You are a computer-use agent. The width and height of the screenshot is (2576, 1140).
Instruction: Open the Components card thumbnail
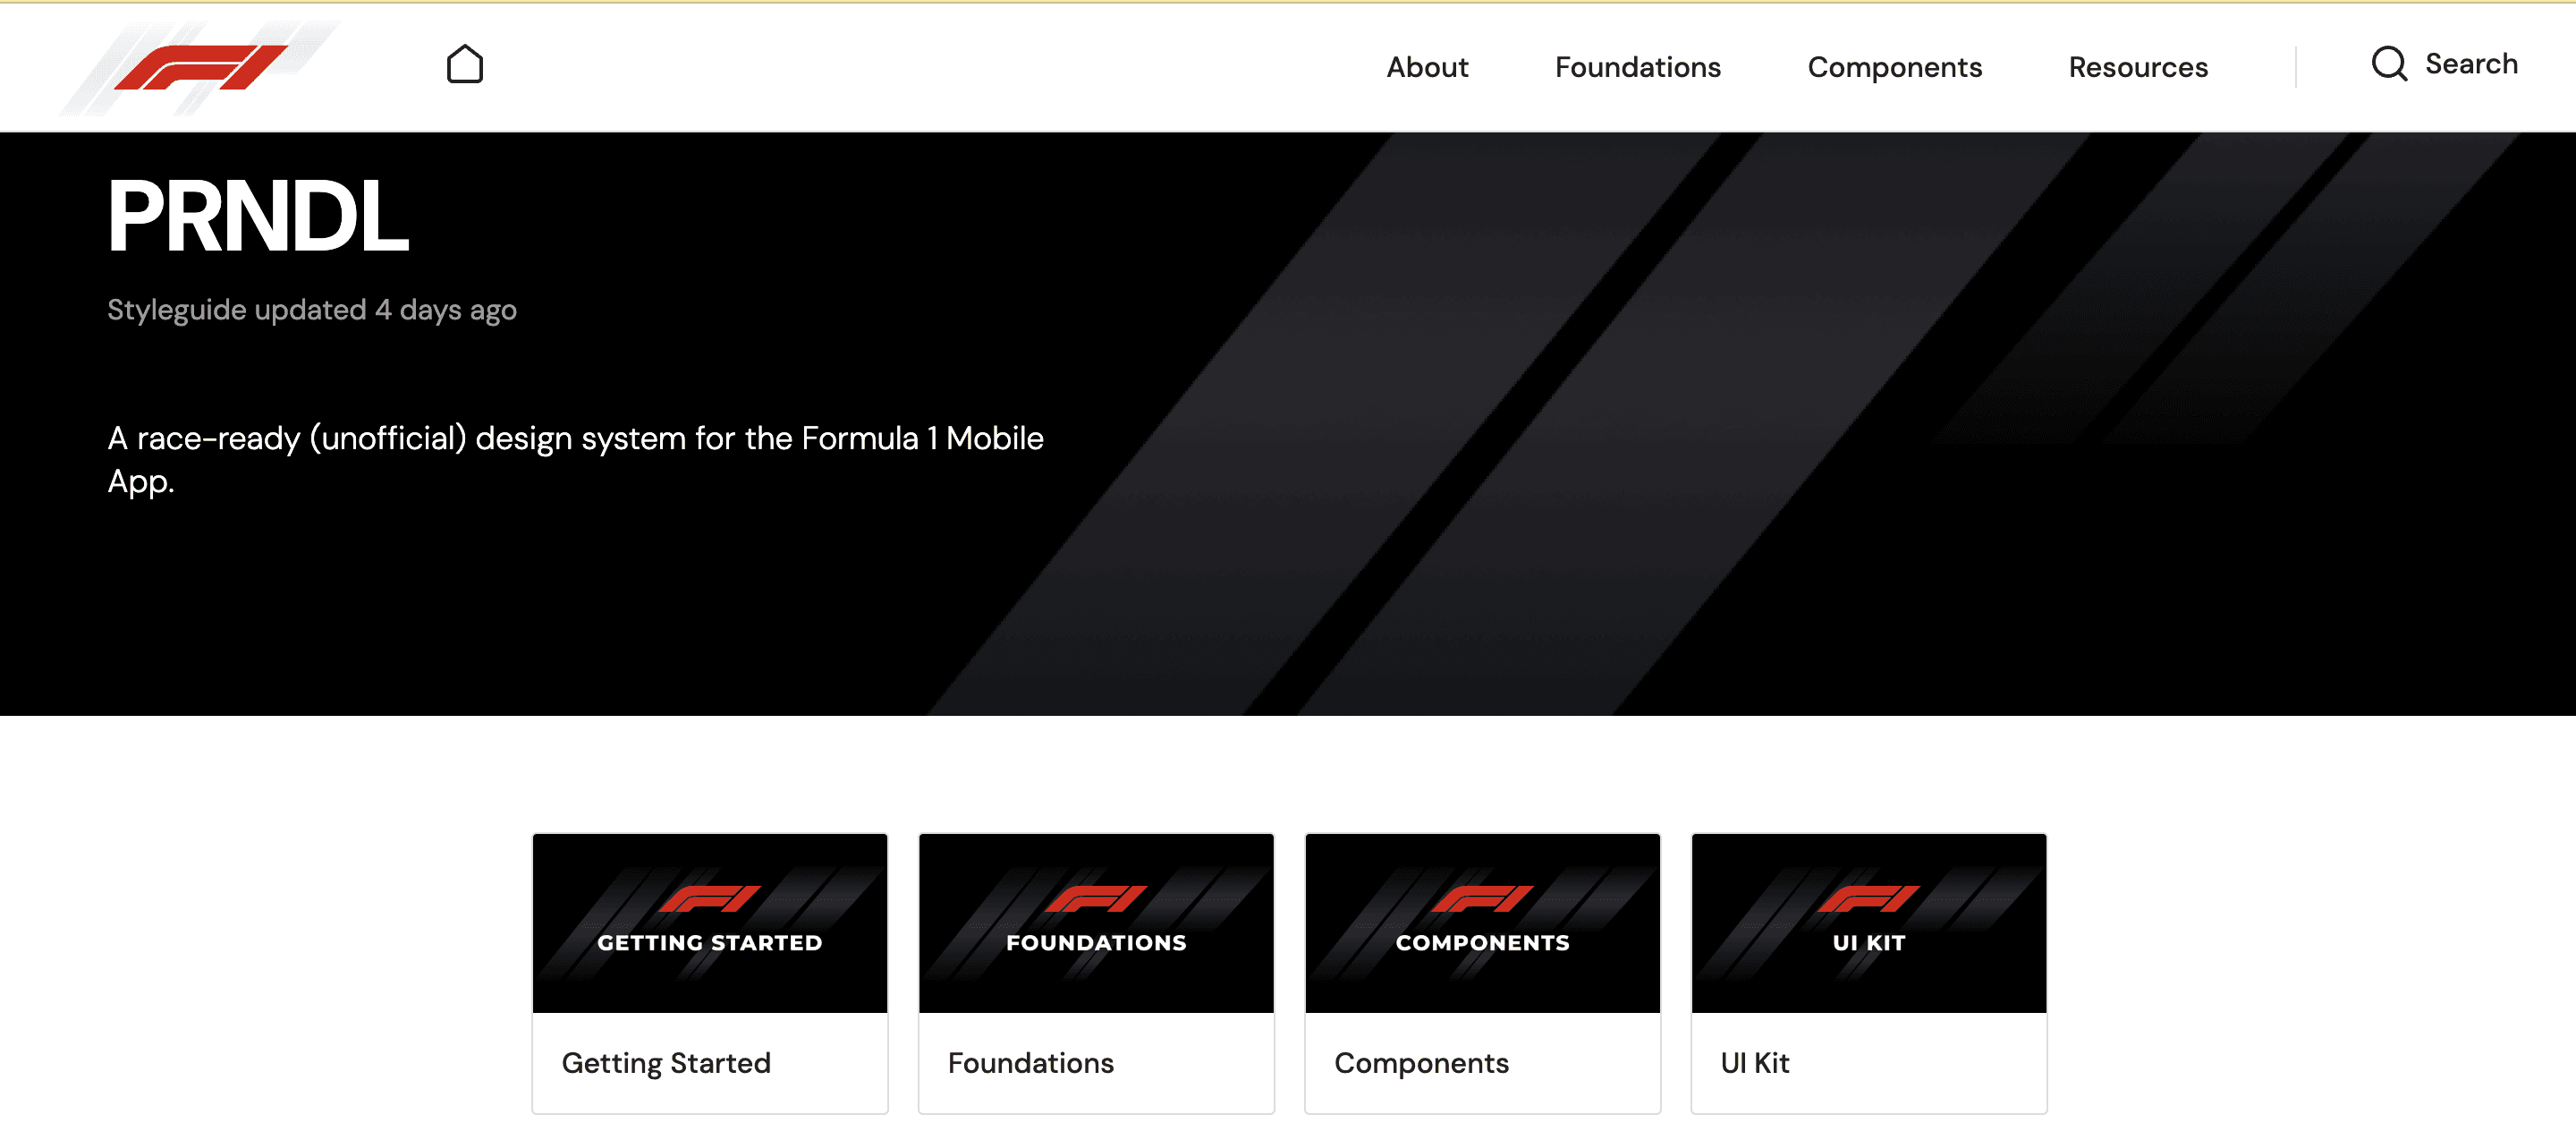pos(1481,970)
